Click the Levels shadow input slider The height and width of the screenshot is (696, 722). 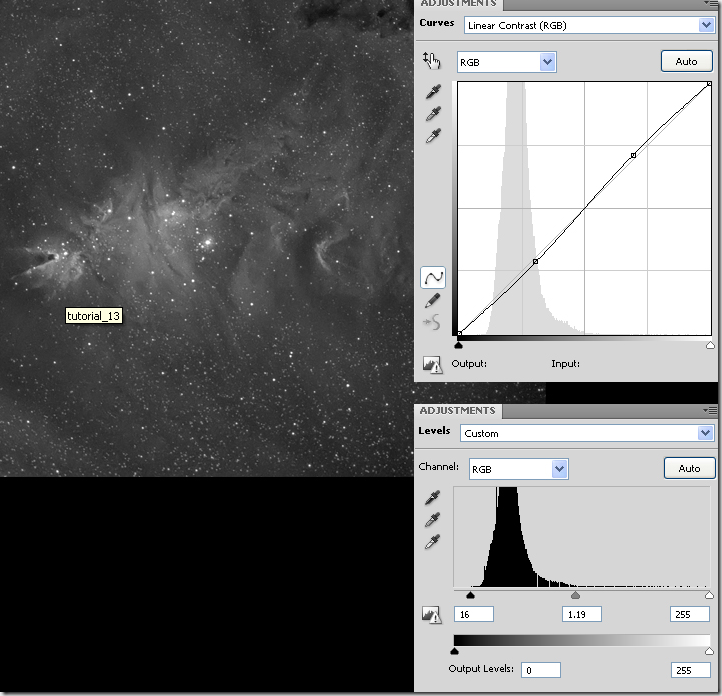[470, 595]
